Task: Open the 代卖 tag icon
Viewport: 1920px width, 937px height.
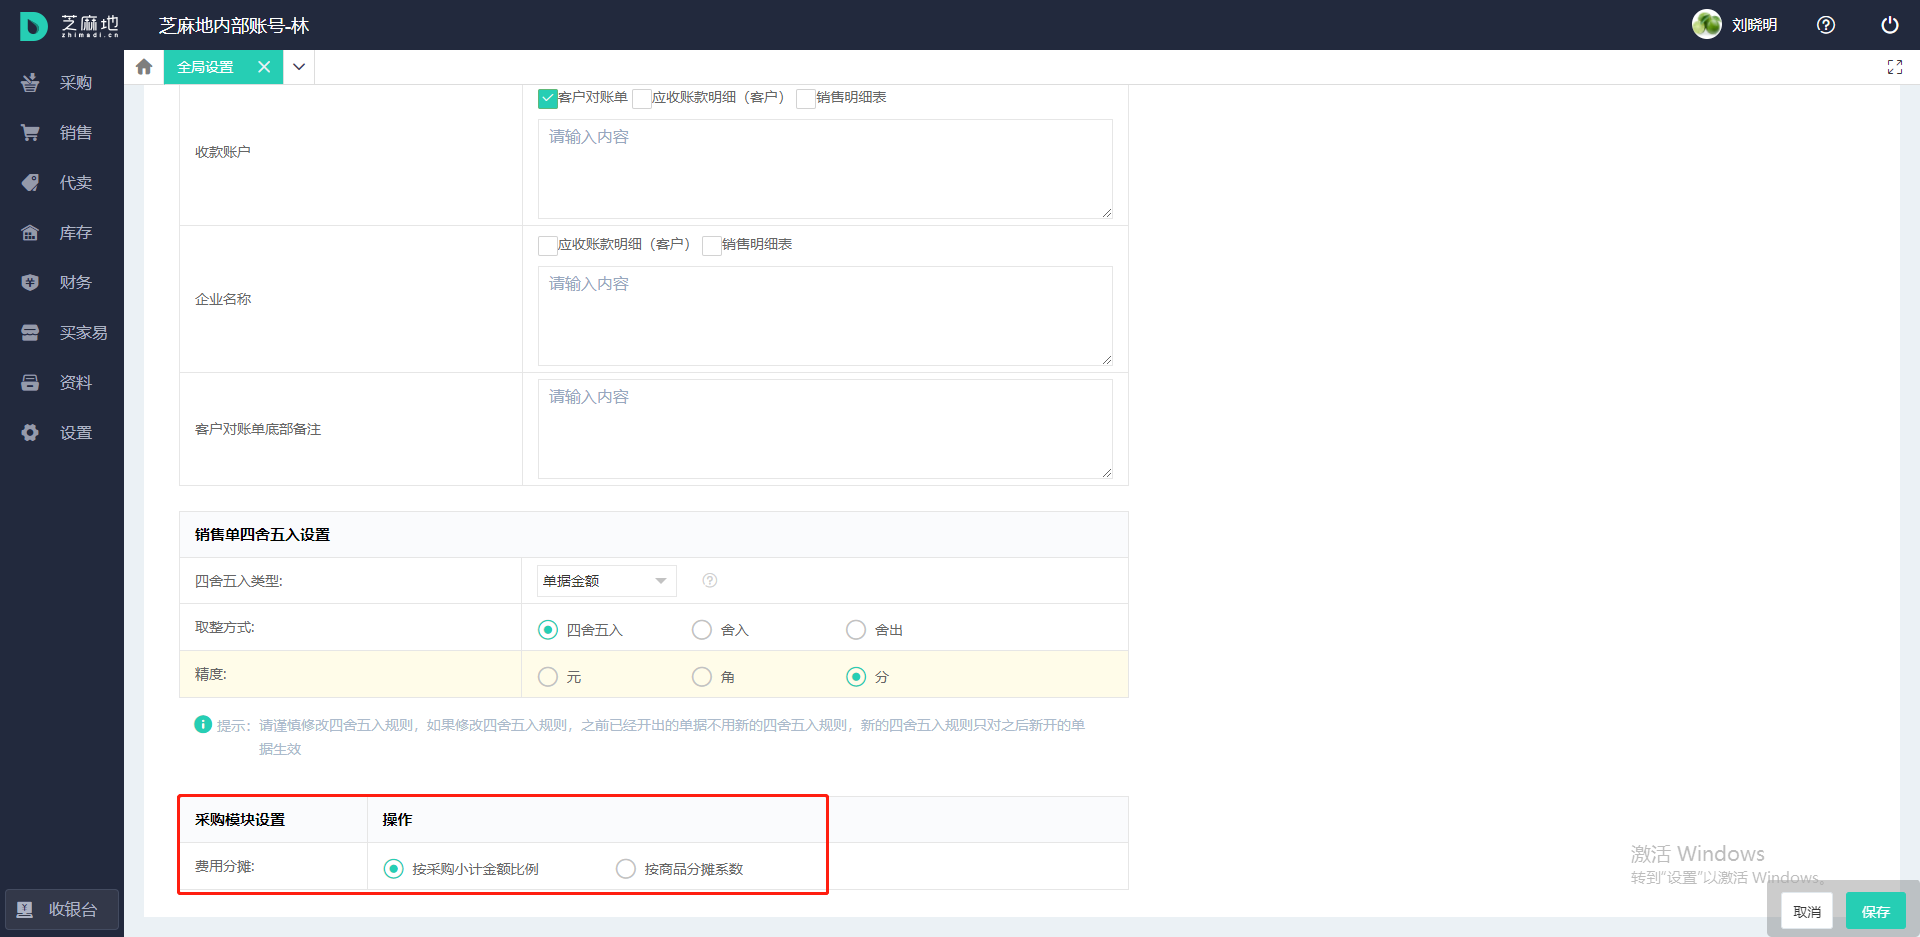Action: [x=30, y=183]
